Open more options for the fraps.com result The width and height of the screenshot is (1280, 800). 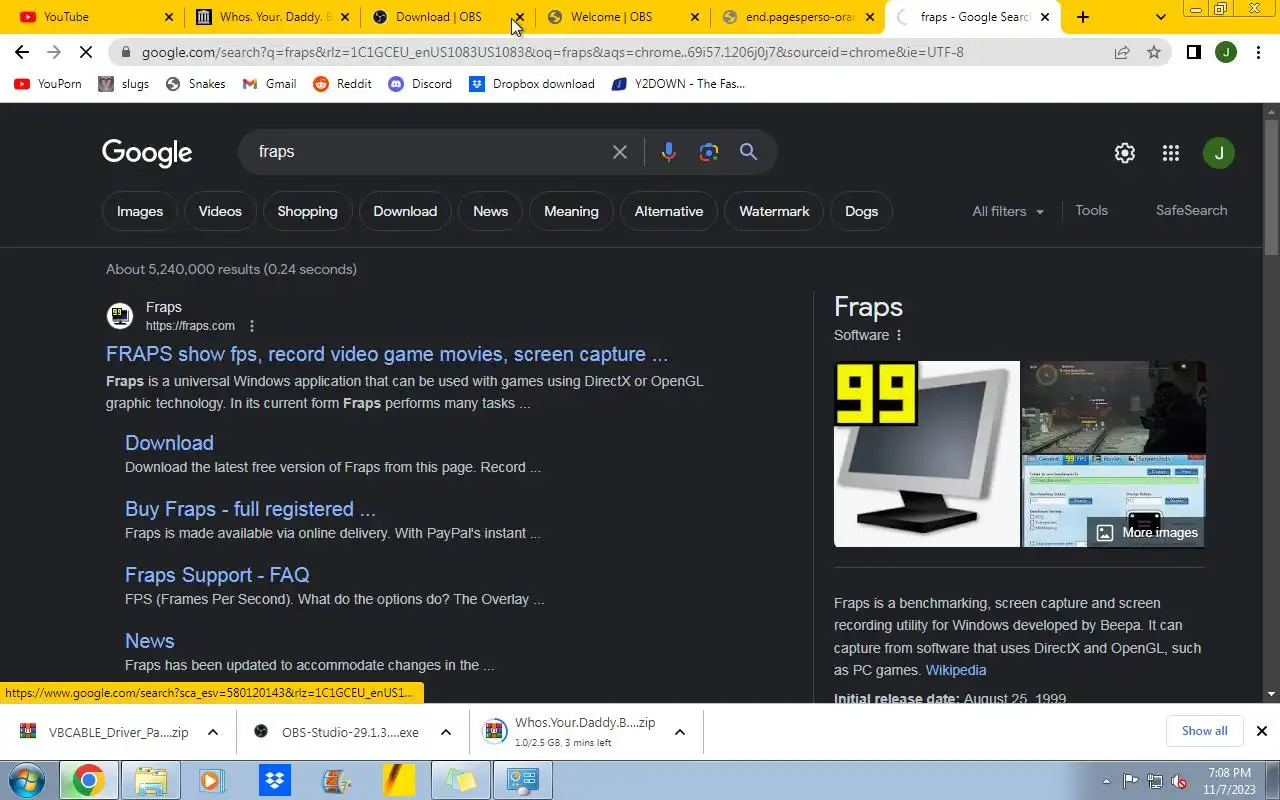pos(252,326)
